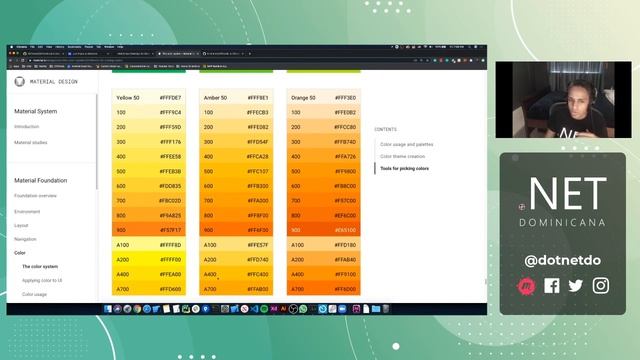This screenshot has height=360, width=640.
Task: Launch Siri from the dock
Action: (x=117, y=309)
